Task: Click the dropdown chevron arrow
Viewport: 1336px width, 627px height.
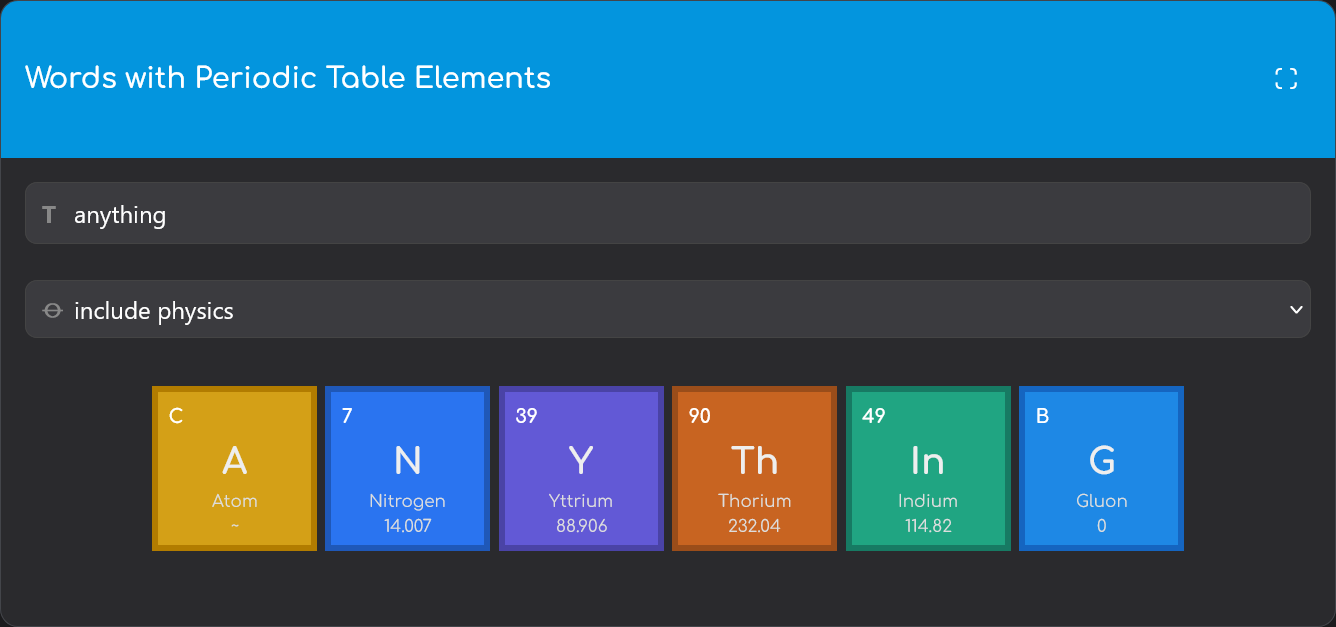Action: coord(1296,310)
